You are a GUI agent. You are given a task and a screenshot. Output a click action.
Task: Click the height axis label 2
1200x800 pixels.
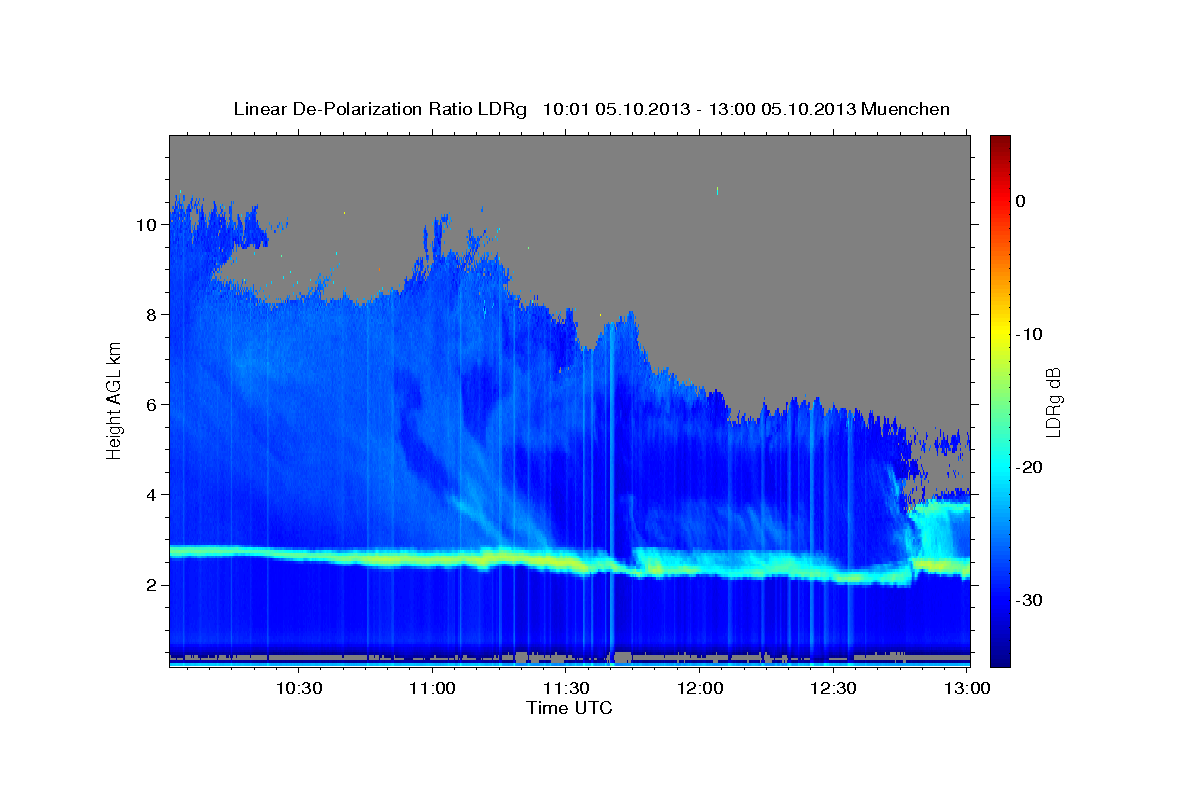pos(152,585)
